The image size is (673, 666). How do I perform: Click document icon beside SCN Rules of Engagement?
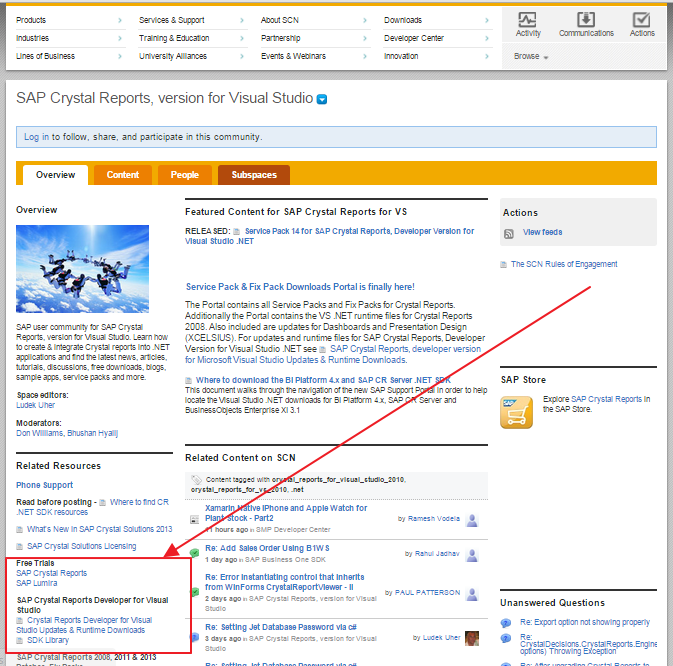(x=503, y=264)
